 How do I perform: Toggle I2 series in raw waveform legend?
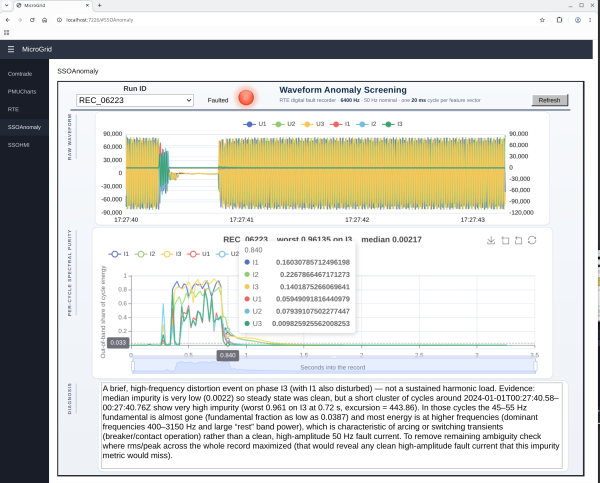[366, 124]
